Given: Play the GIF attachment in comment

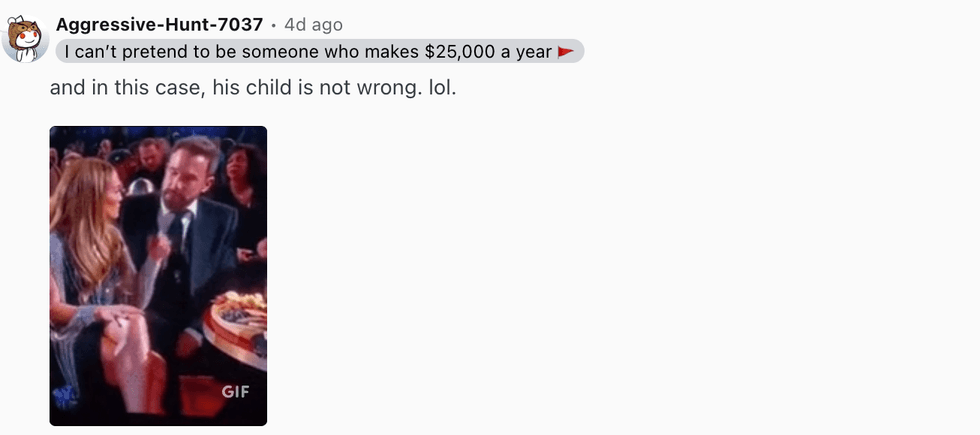Looking at the screenshot, I should pyautogui.click(x=158, y=276).
